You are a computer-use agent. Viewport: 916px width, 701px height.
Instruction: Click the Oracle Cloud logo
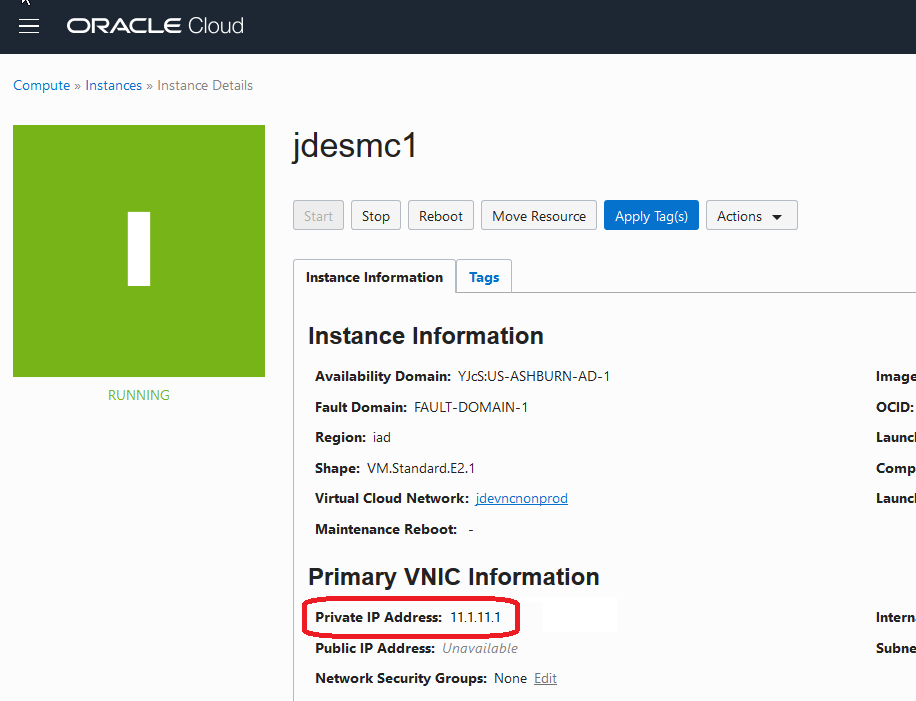(x=154, y=26)
